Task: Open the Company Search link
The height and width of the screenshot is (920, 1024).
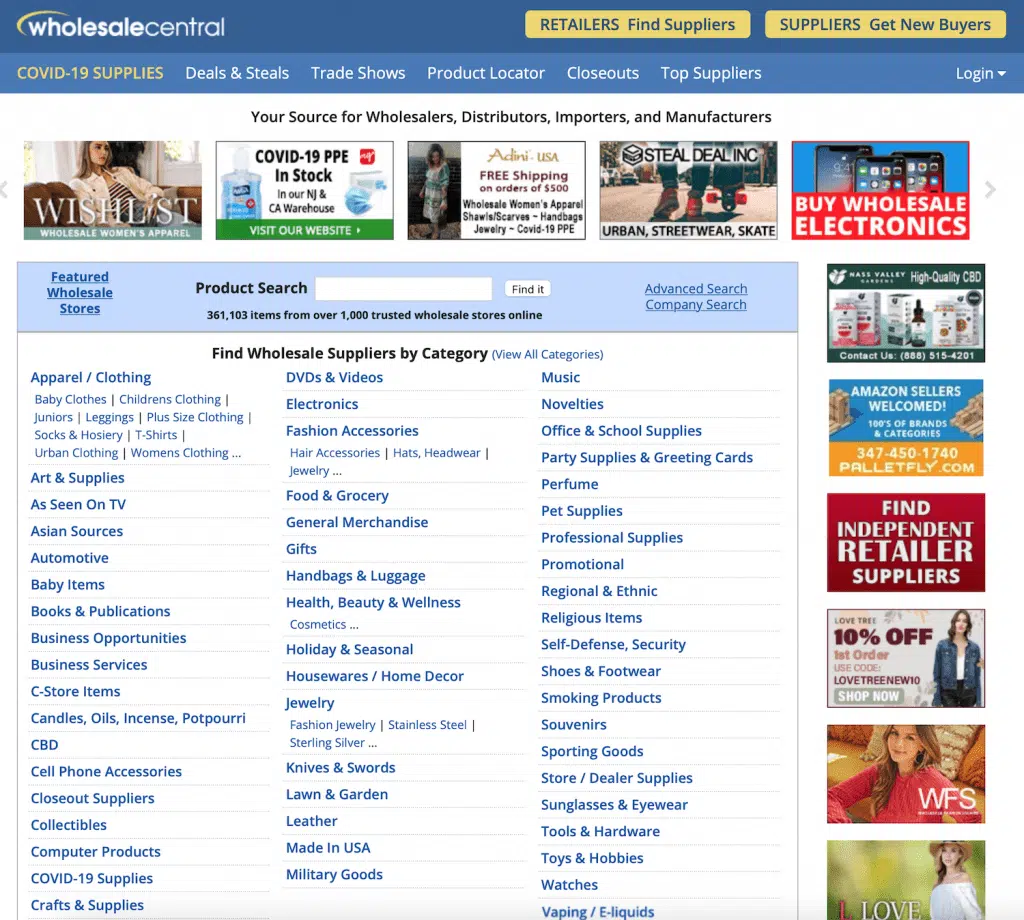Action: click(696, 305)
